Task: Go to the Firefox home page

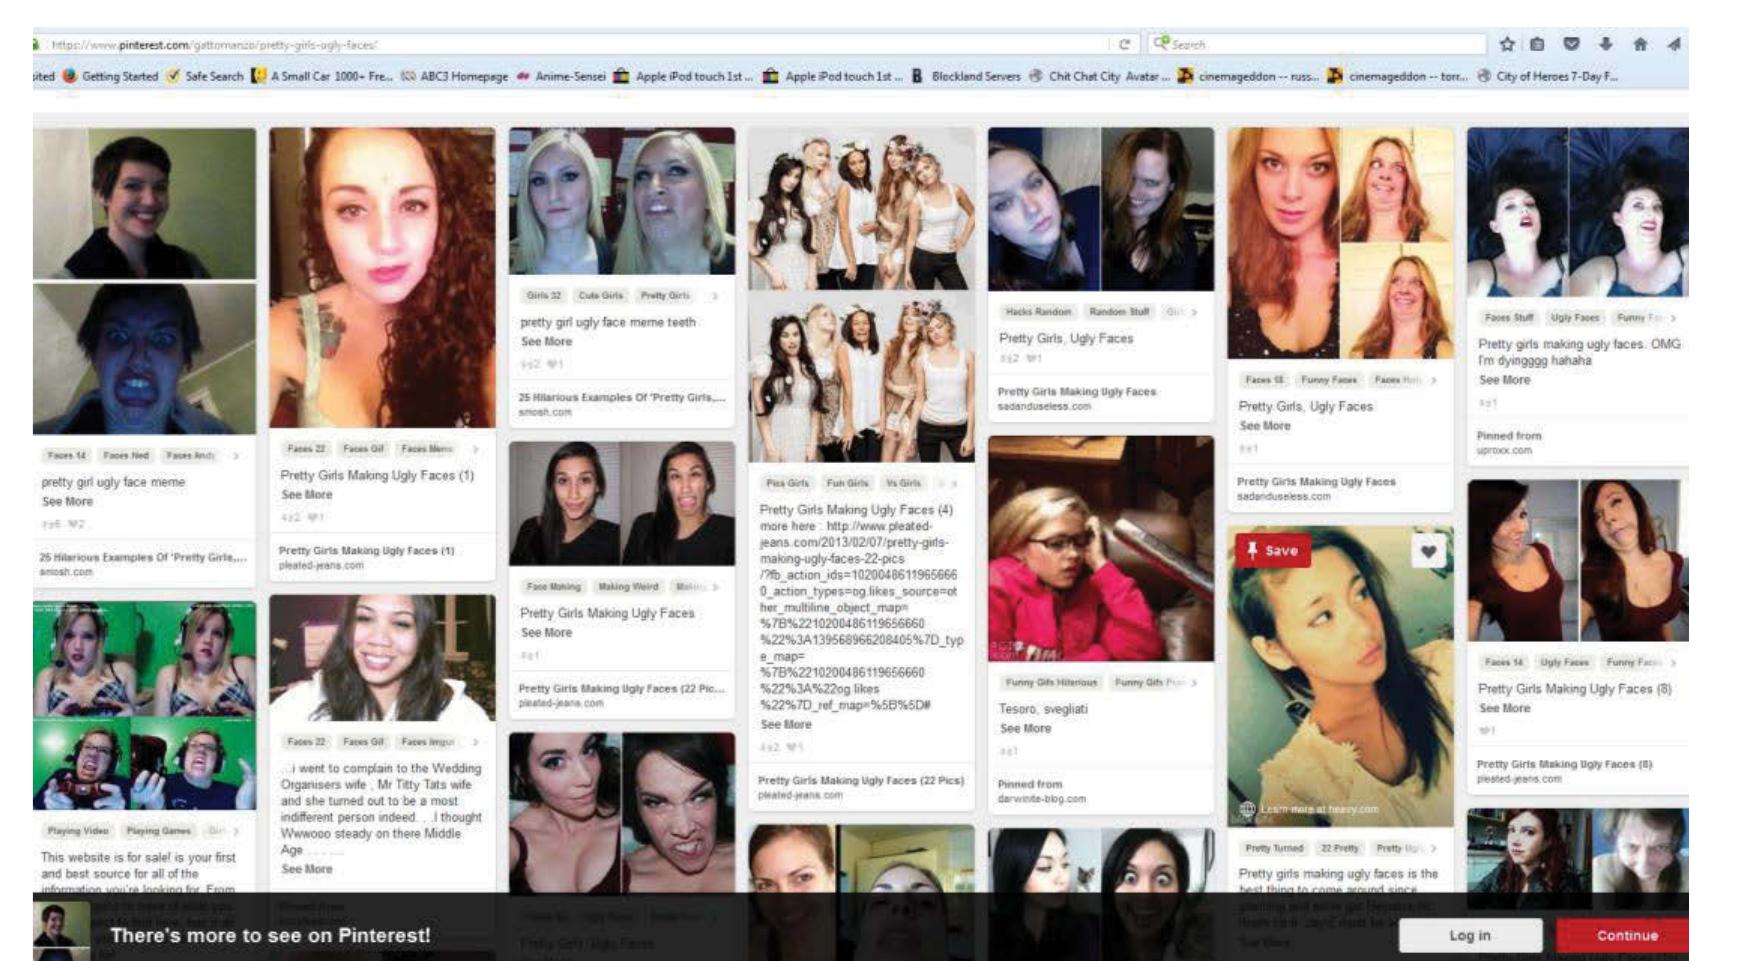Action: [1640, 40]
